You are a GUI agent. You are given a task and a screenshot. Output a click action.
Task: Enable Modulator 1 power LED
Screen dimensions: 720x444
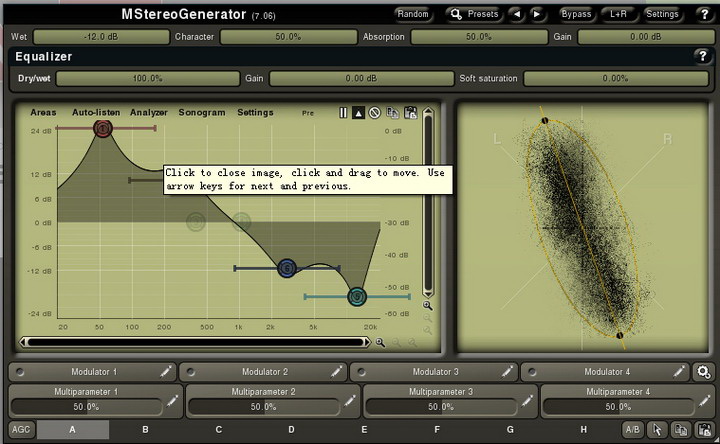click(x=20, y=372)
